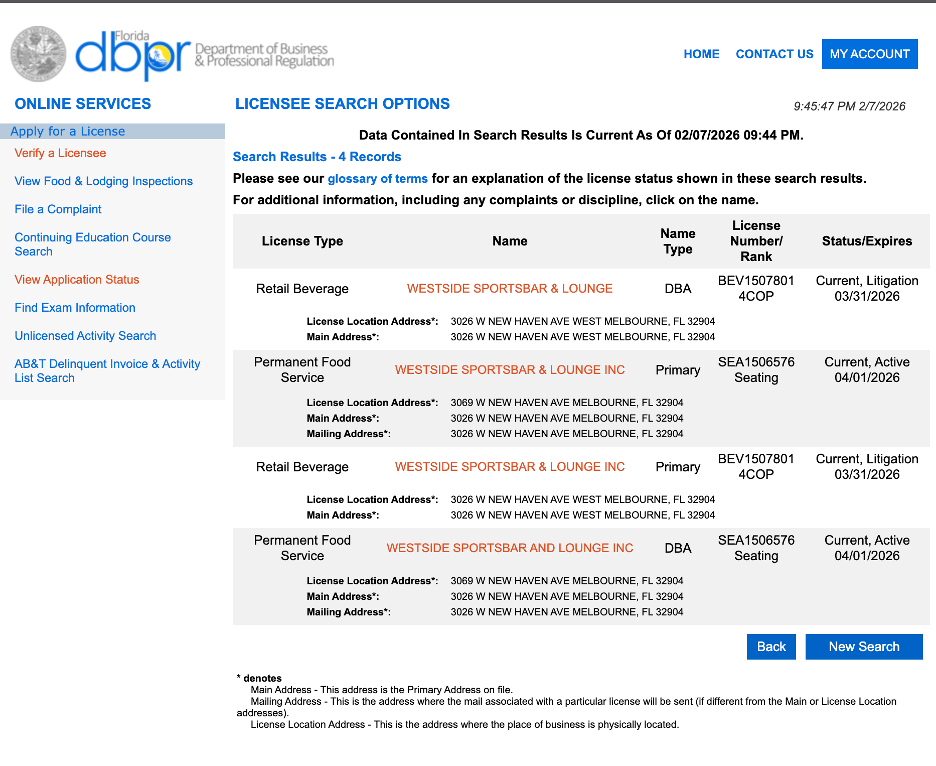Open WESTSIDE SPORTSBAR AND LOUNGE INC DBA record
936x766 pixels.
point(509,548)
